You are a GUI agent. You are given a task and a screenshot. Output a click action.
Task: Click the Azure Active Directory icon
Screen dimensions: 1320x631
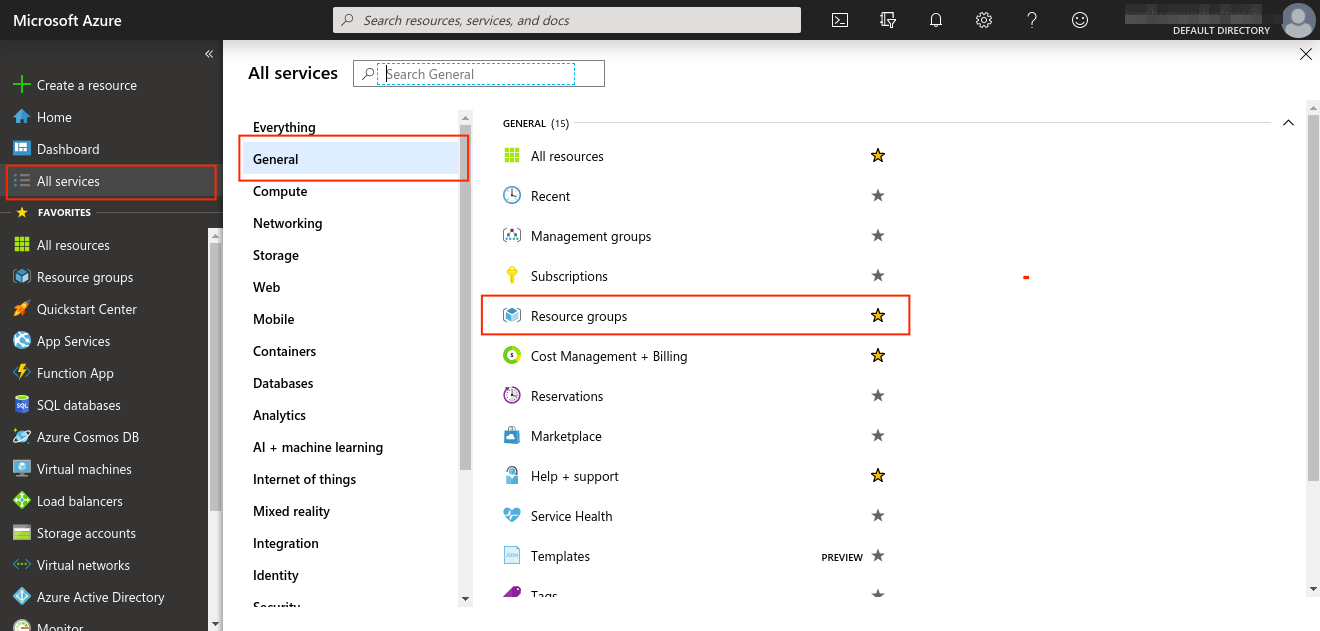pos(22,597)
